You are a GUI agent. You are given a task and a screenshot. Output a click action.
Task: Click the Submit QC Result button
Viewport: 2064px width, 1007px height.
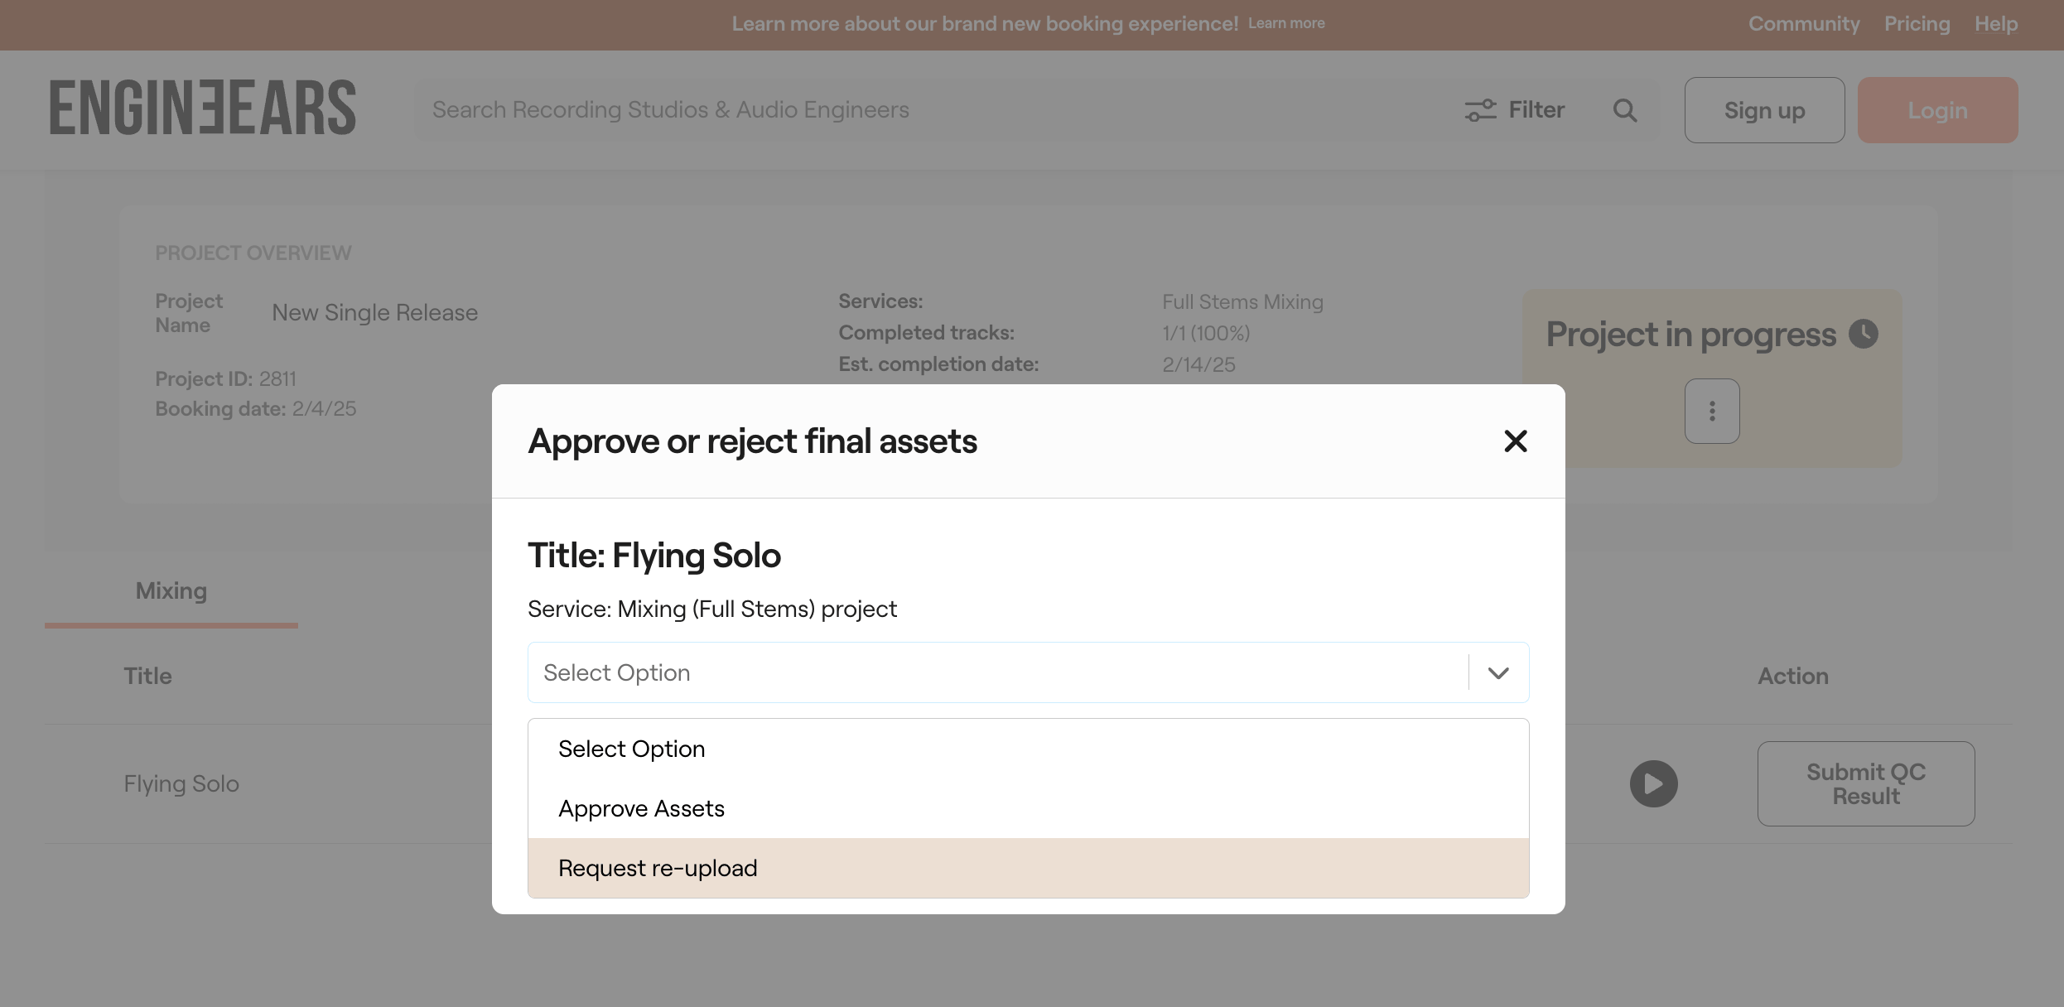(1864, 784)
